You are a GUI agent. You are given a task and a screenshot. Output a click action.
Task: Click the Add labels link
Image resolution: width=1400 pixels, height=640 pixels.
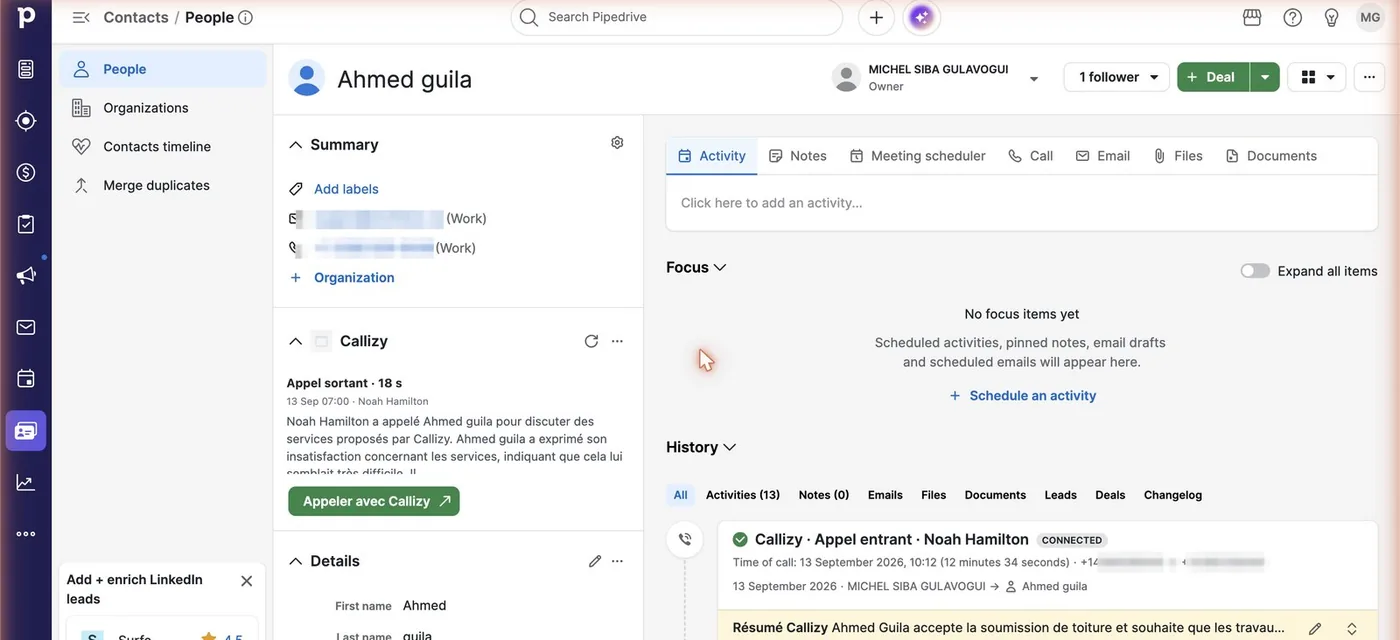[x=346, y=189]
